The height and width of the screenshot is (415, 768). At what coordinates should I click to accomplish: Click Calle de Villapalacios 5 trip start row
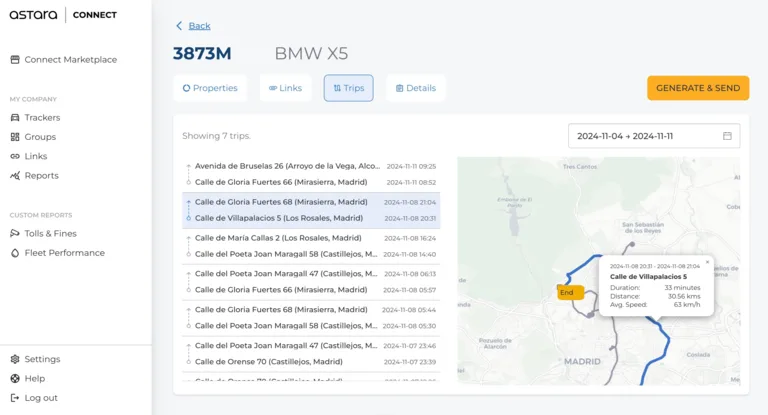[x=311, y=218]
